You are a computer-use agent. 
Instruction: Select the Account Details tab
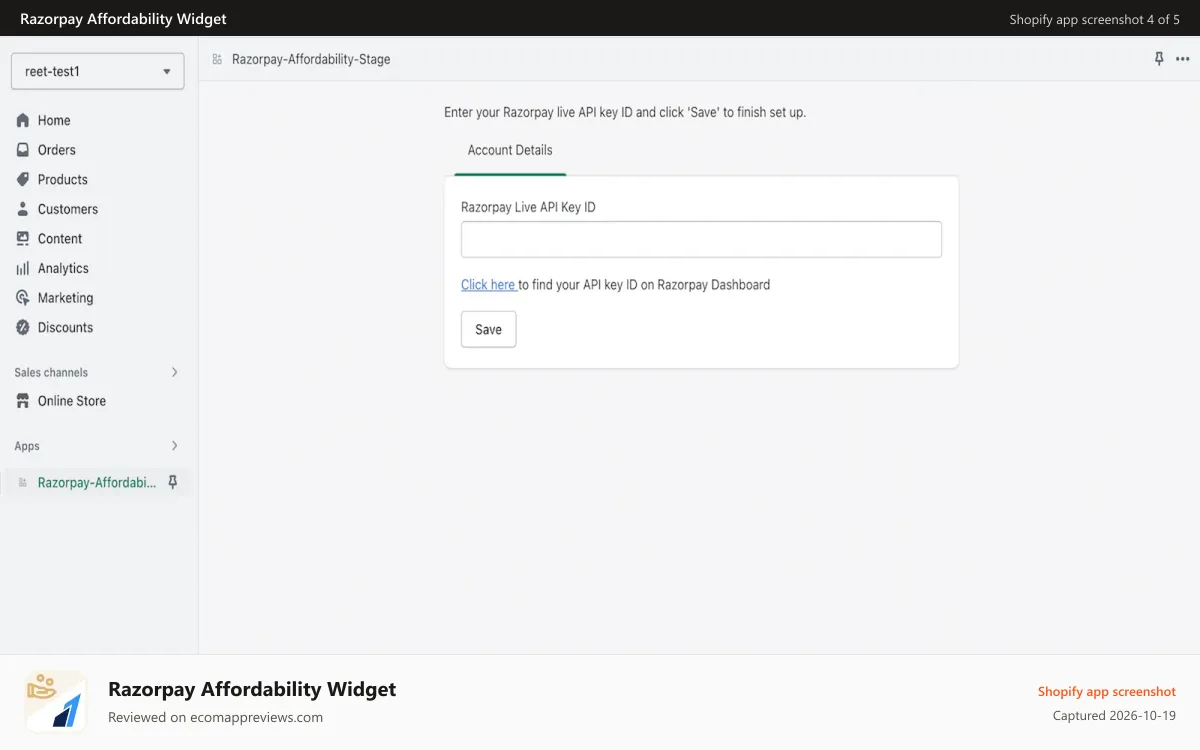pos(510,150)
